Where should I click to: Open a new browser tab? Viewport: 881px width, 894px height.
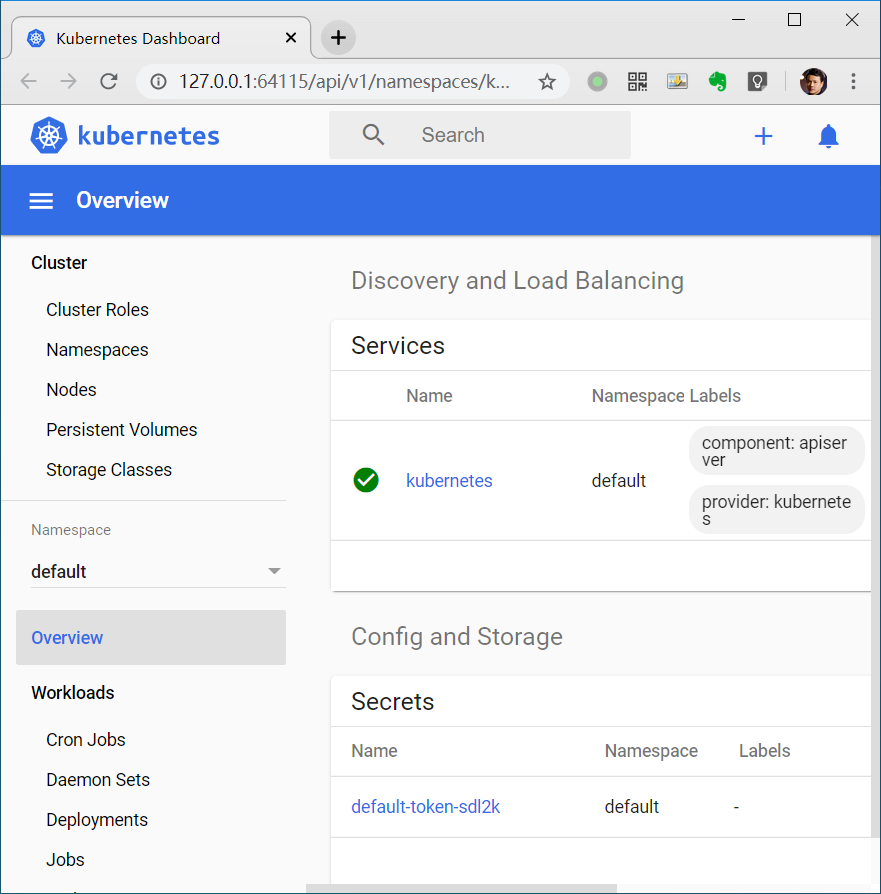tap(338, 38)
